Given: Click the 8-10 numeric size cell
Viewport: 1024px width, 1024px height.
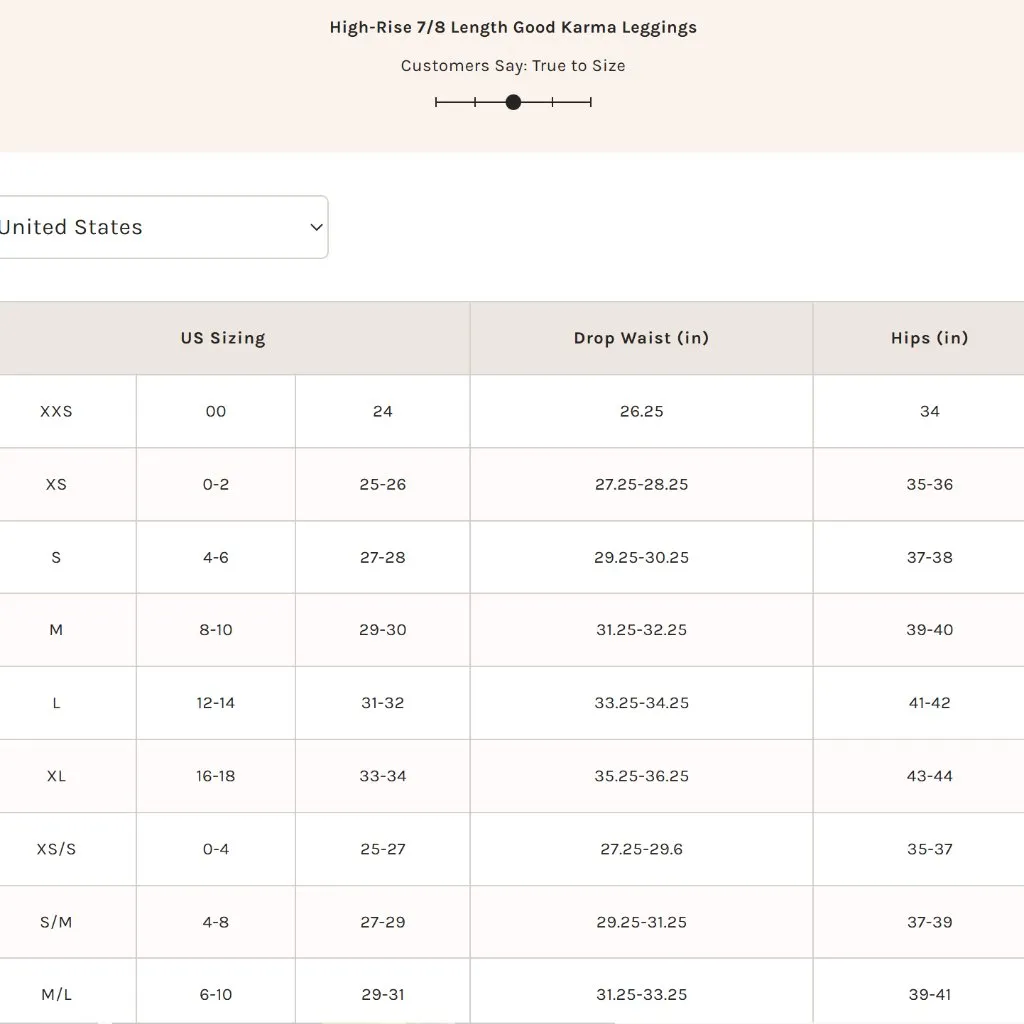Looking at the screenshot, I should [x=216, y=630].
